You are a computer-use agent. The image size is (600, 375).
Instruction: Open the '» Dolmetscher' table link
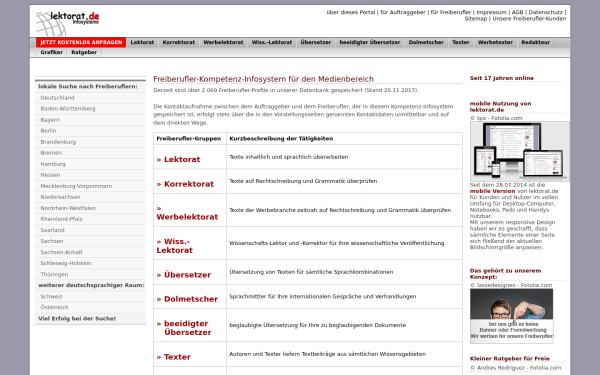[187, 299]
